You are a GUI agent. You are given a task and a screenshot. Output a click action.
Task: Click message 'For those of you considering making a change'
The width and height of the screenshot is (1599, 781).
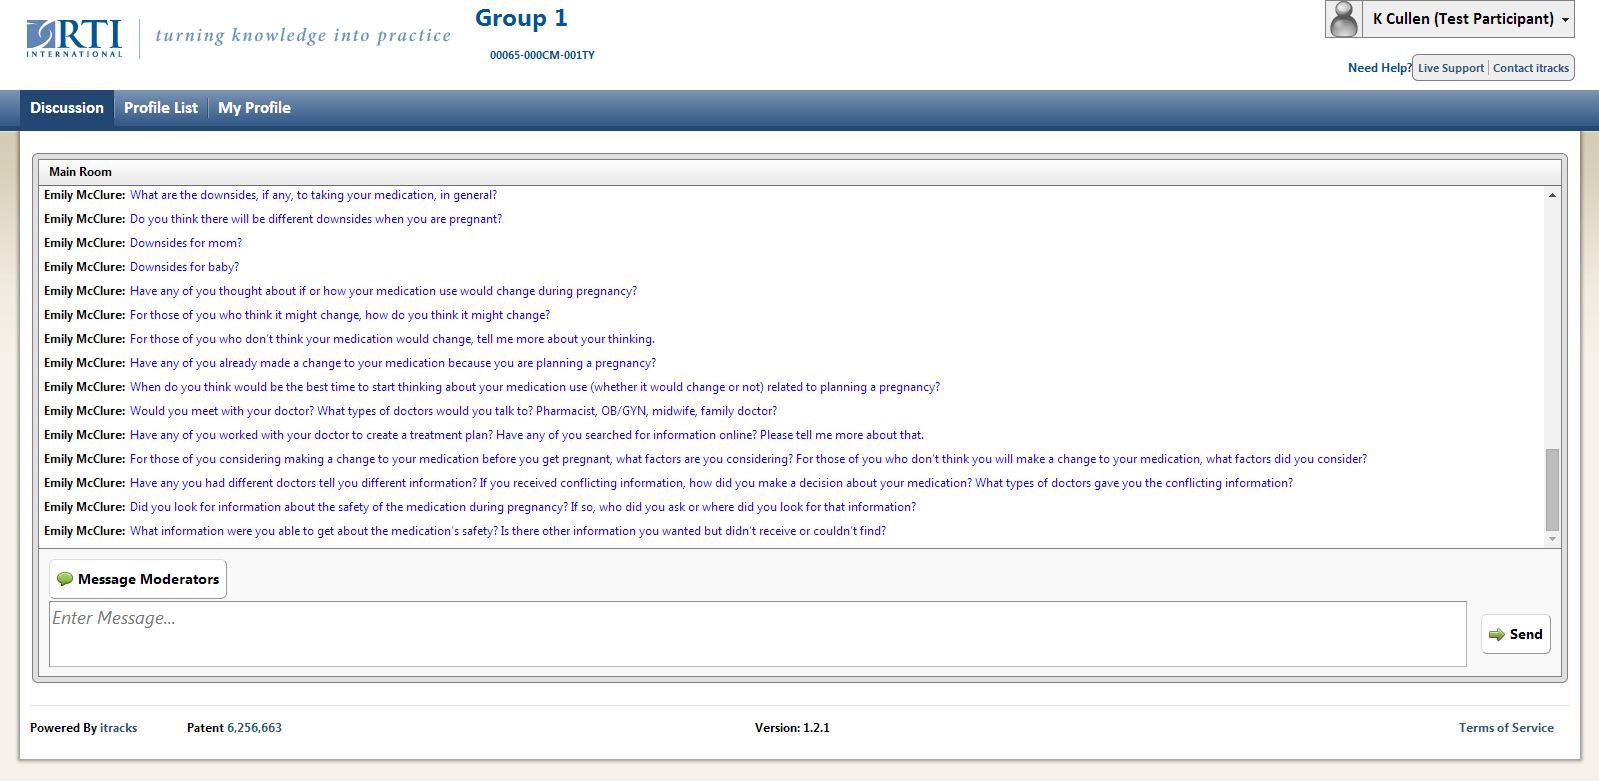click(x=748, y=459)
